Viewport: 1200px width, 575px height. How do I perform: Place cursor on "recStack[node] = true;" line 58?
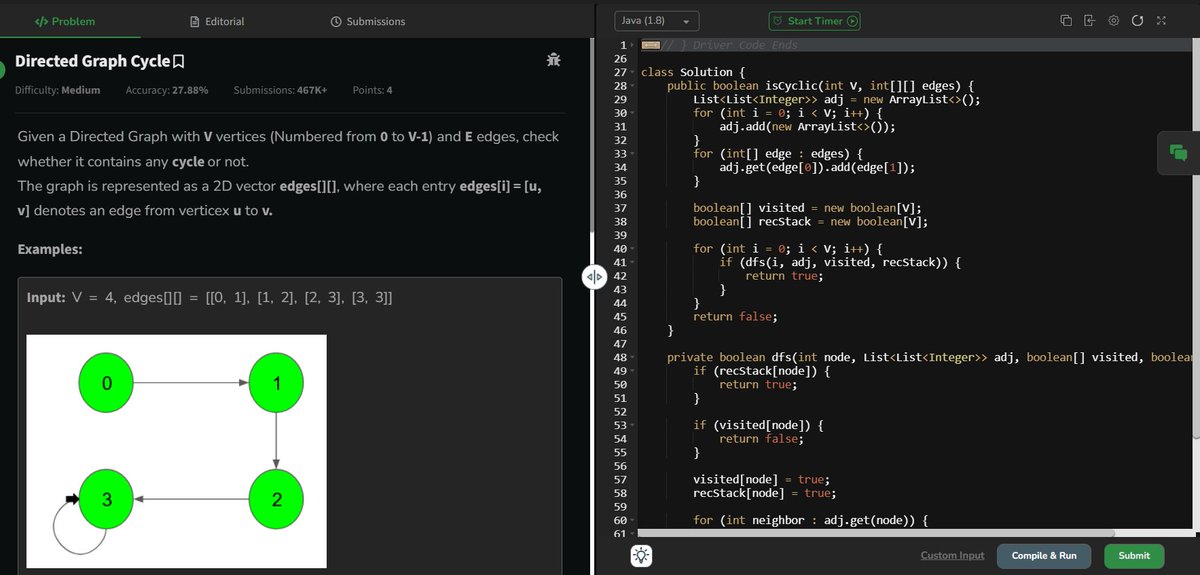click(764, 493)
